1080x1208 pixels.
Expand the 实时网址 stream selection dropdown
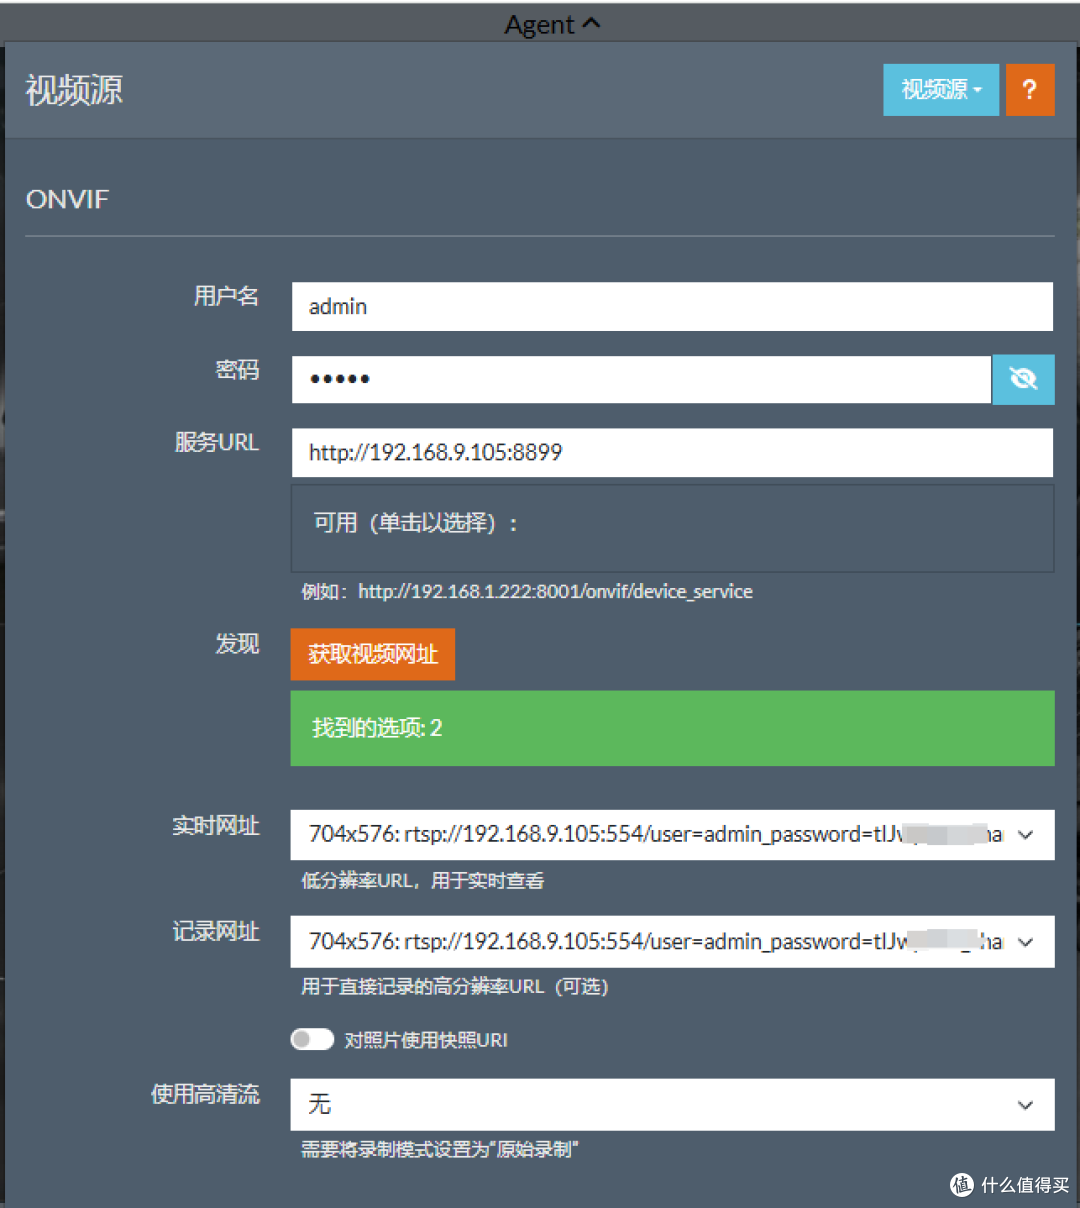[x=1025, y=835]
